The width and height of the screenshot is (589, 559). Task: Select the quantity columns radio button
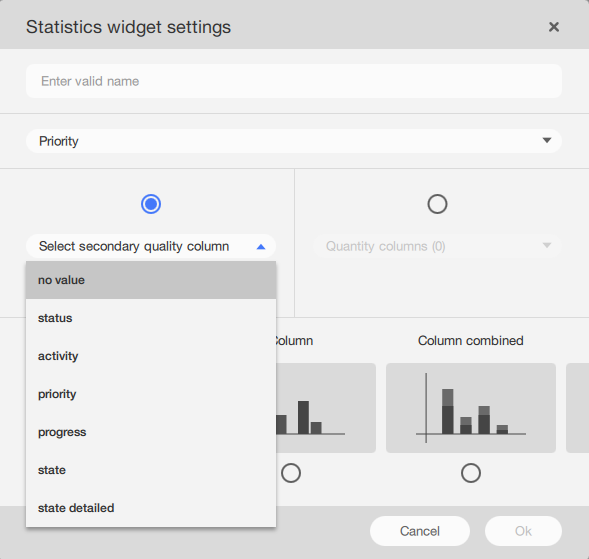[x=437, y=204]
